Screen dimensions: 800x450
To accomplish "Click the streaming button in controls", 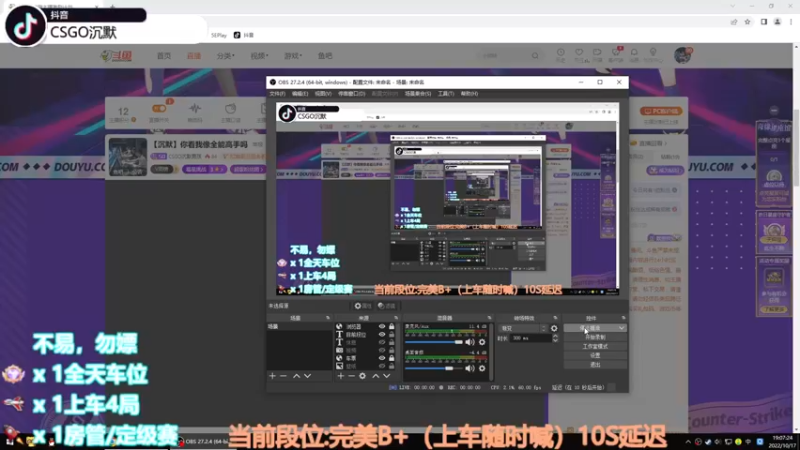I will point(590,328).
